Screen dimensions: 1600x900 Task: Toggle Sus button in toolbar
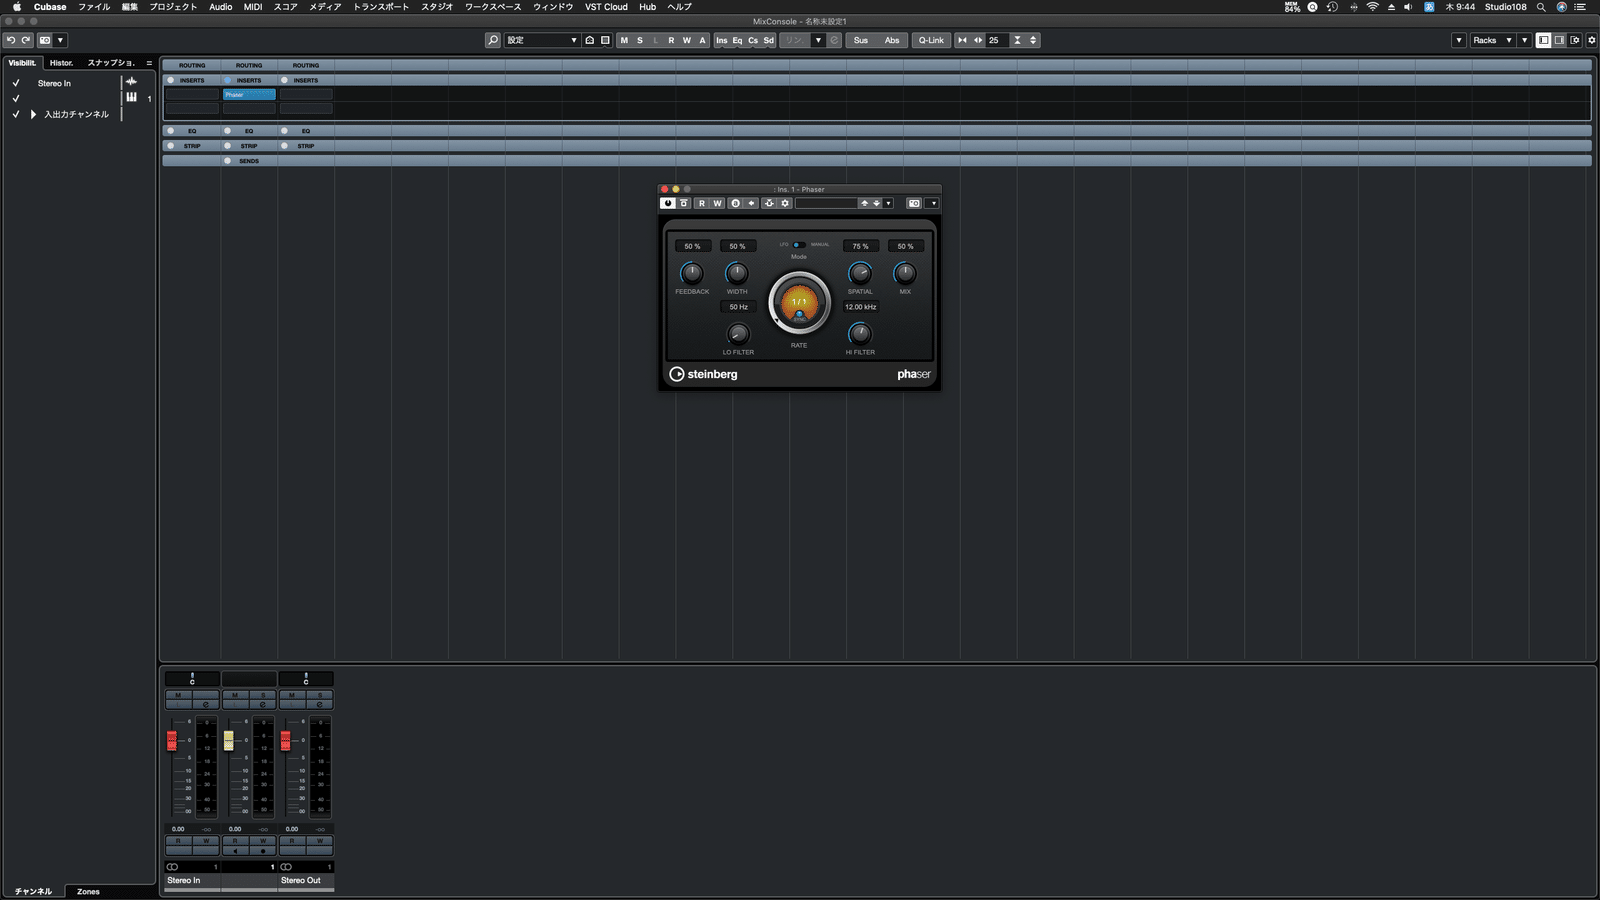861,40
